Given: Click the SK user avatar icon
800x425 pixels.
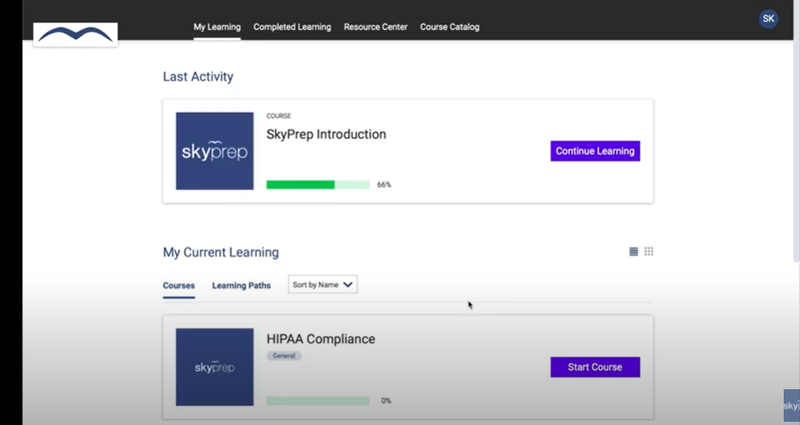Looking at the screenshot, I should (x=768, y=19).
